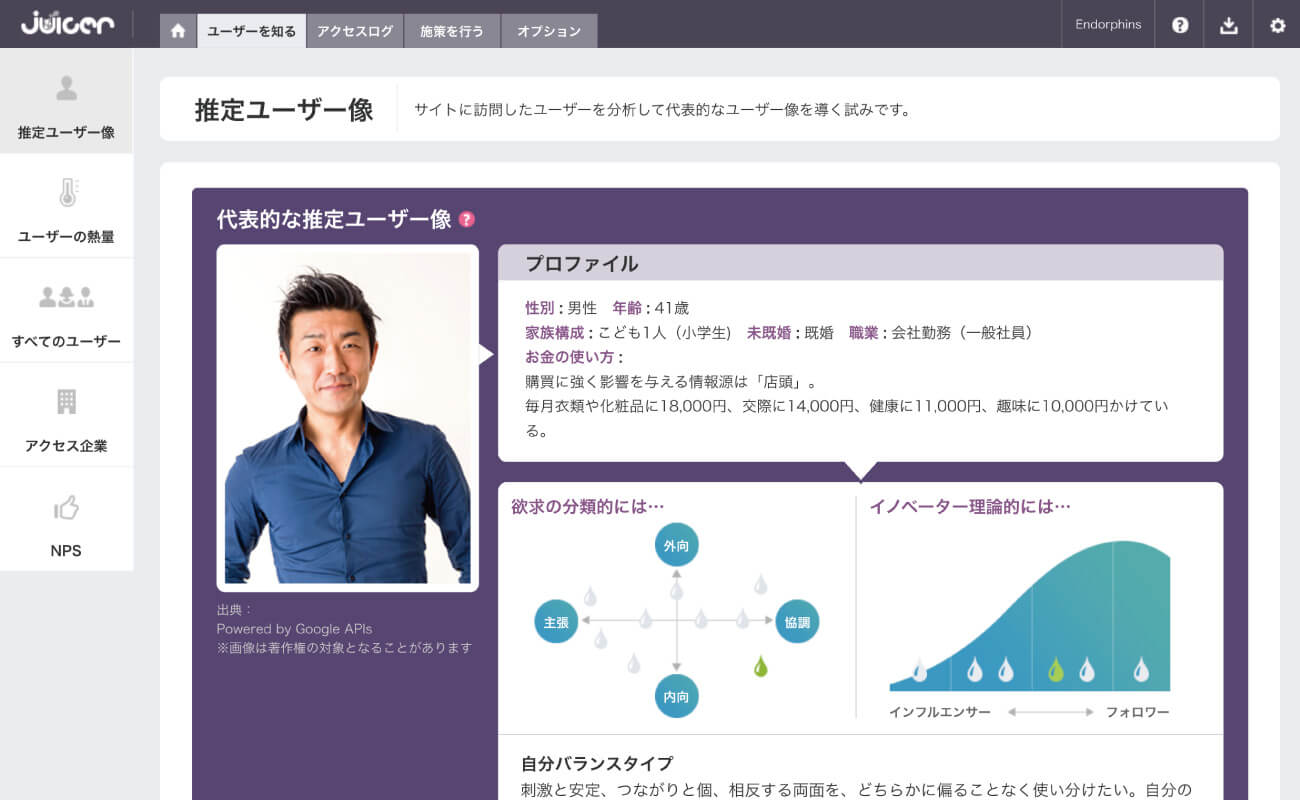
Task: Click the download icon in header
Action: [1229, 25]
